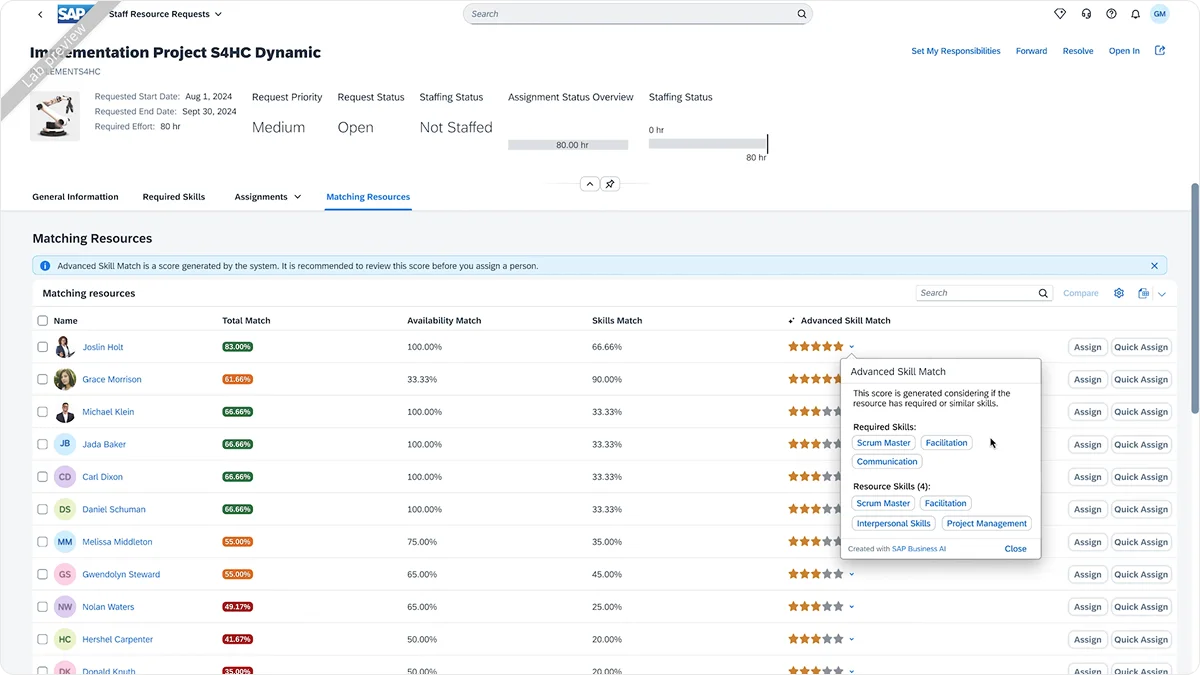Quick Assign Grace Morrison

(x=1141, y=380)
